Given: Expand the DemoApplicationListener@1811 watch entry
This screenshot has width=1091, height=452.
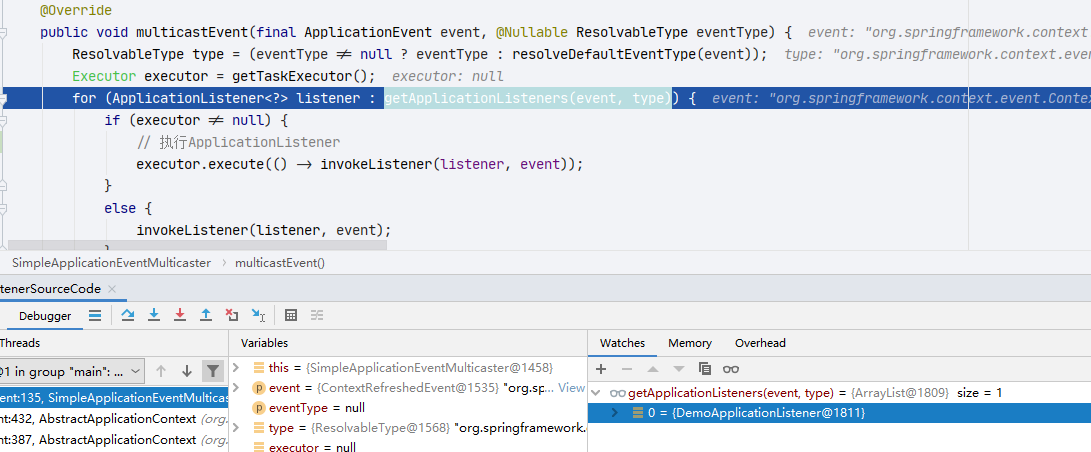Looking at the screenshot, I should click(615, 412).
